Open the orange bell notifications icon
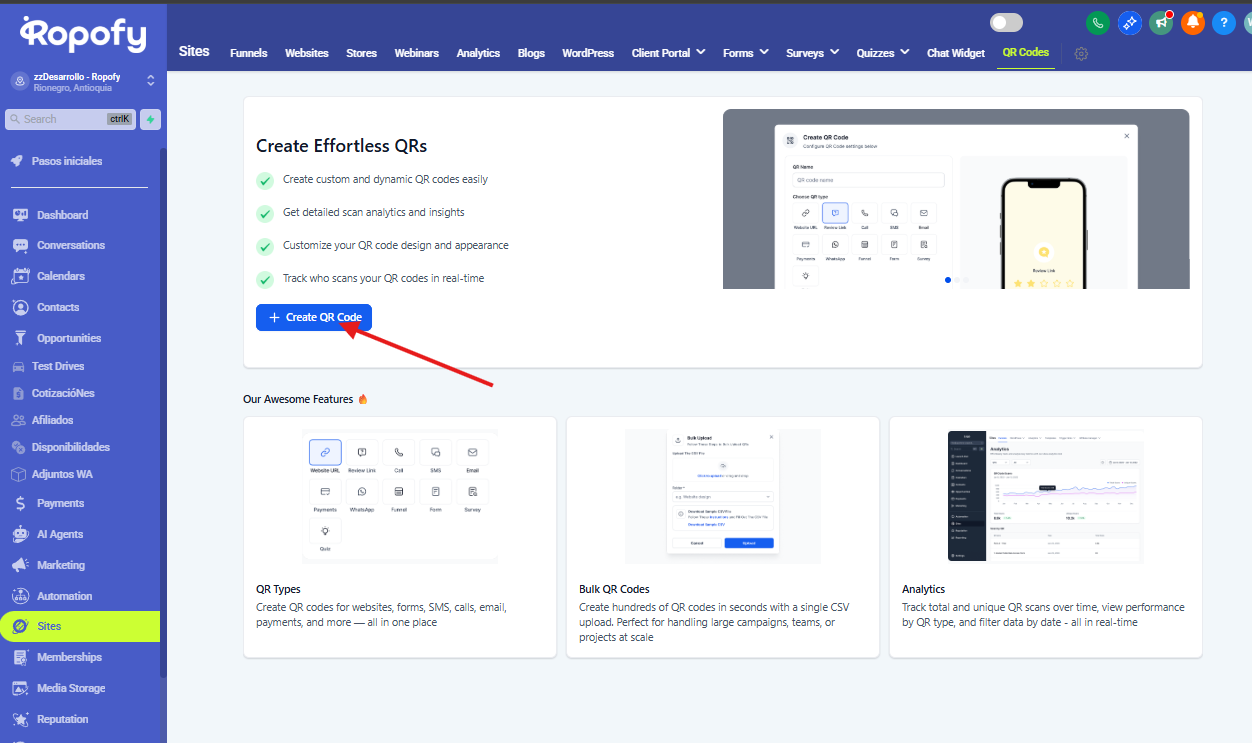The height and width of the screenshot is (743, 1252). pos(1192,23)
